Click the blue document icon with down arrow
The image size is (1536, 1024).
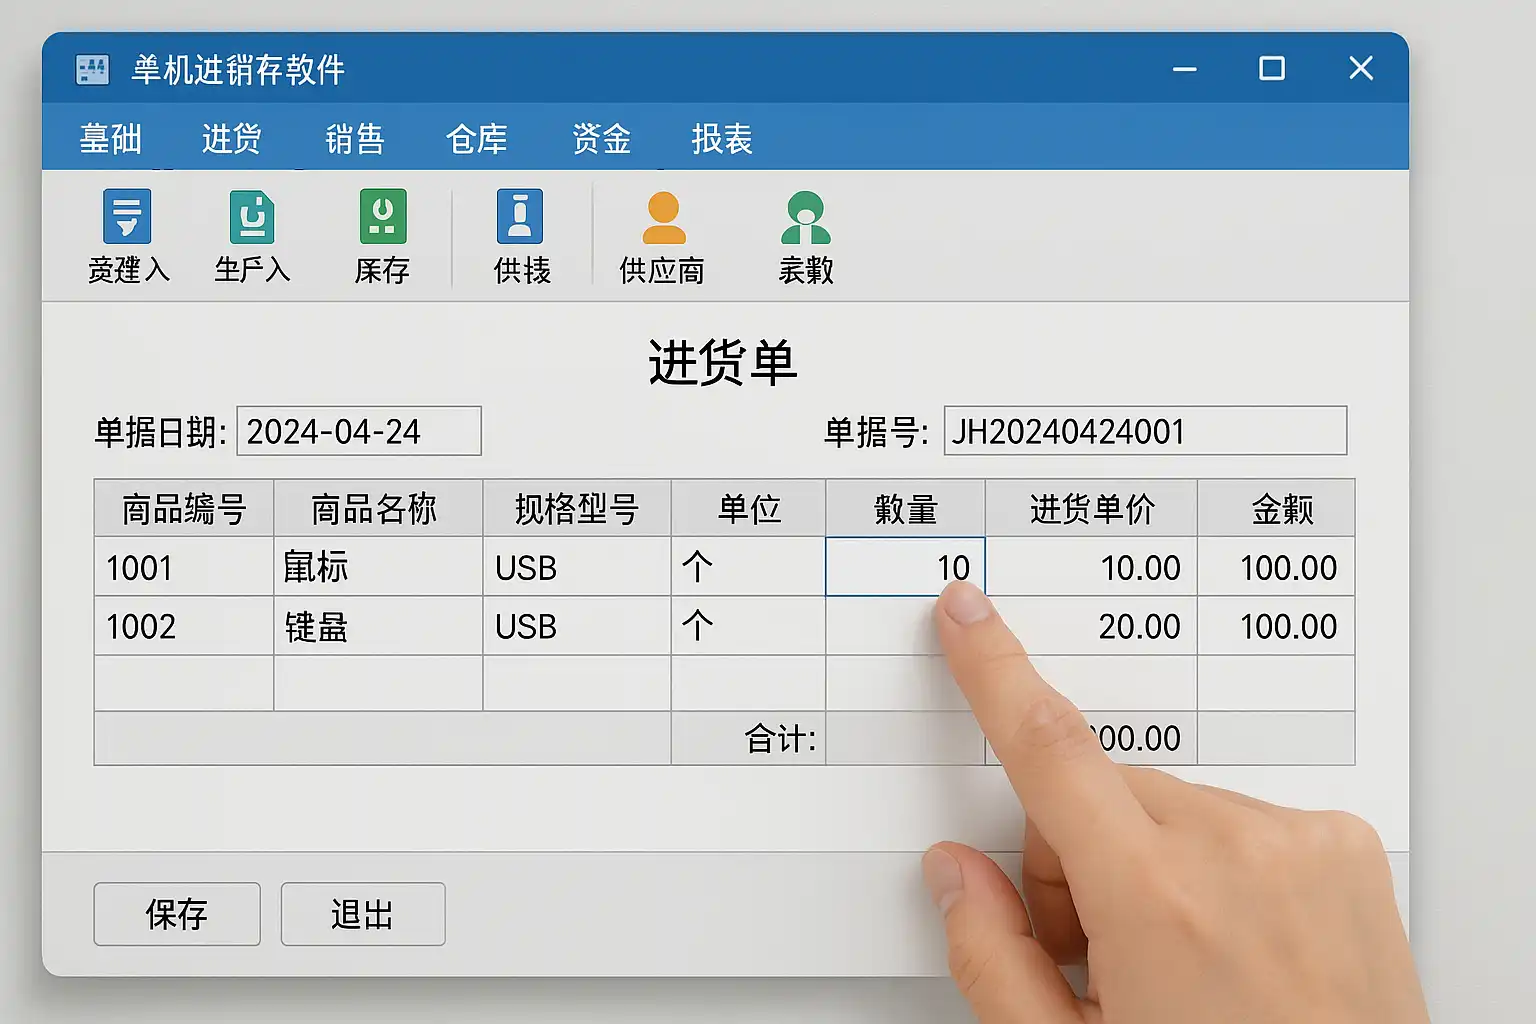pos(127,216)
